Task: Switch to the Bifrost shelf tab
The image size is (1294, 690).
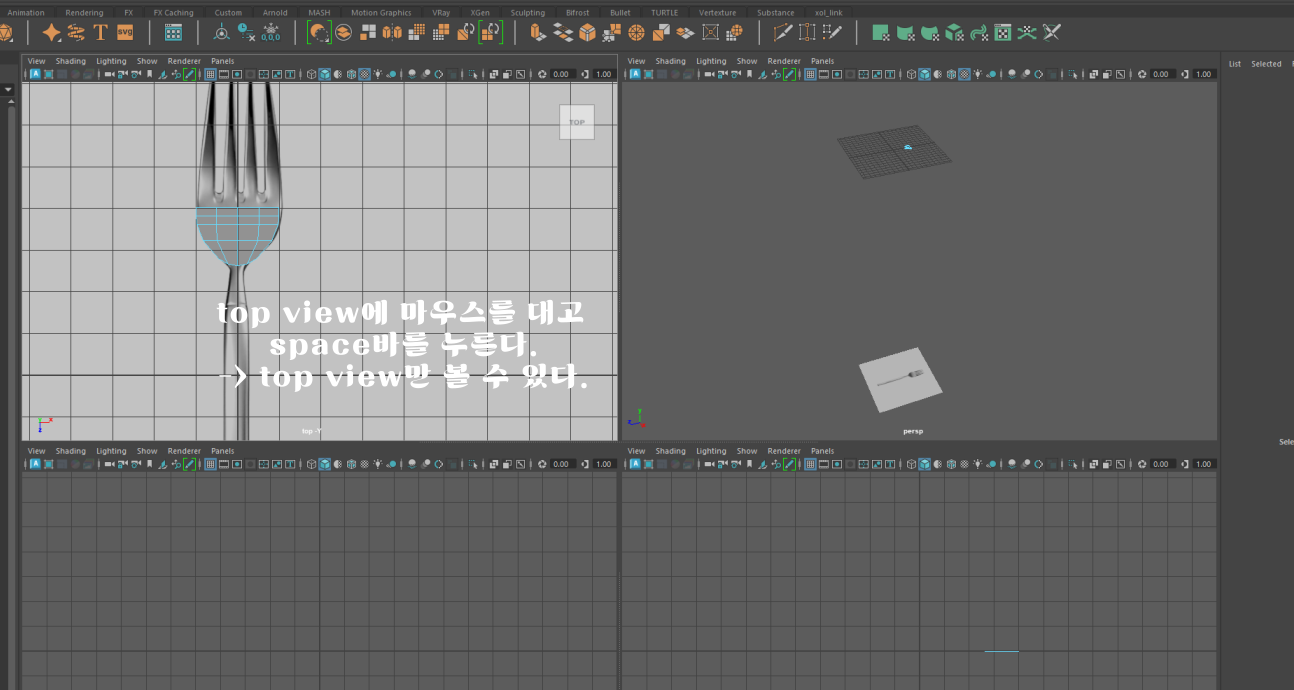Action: click(x=577, y=13)
